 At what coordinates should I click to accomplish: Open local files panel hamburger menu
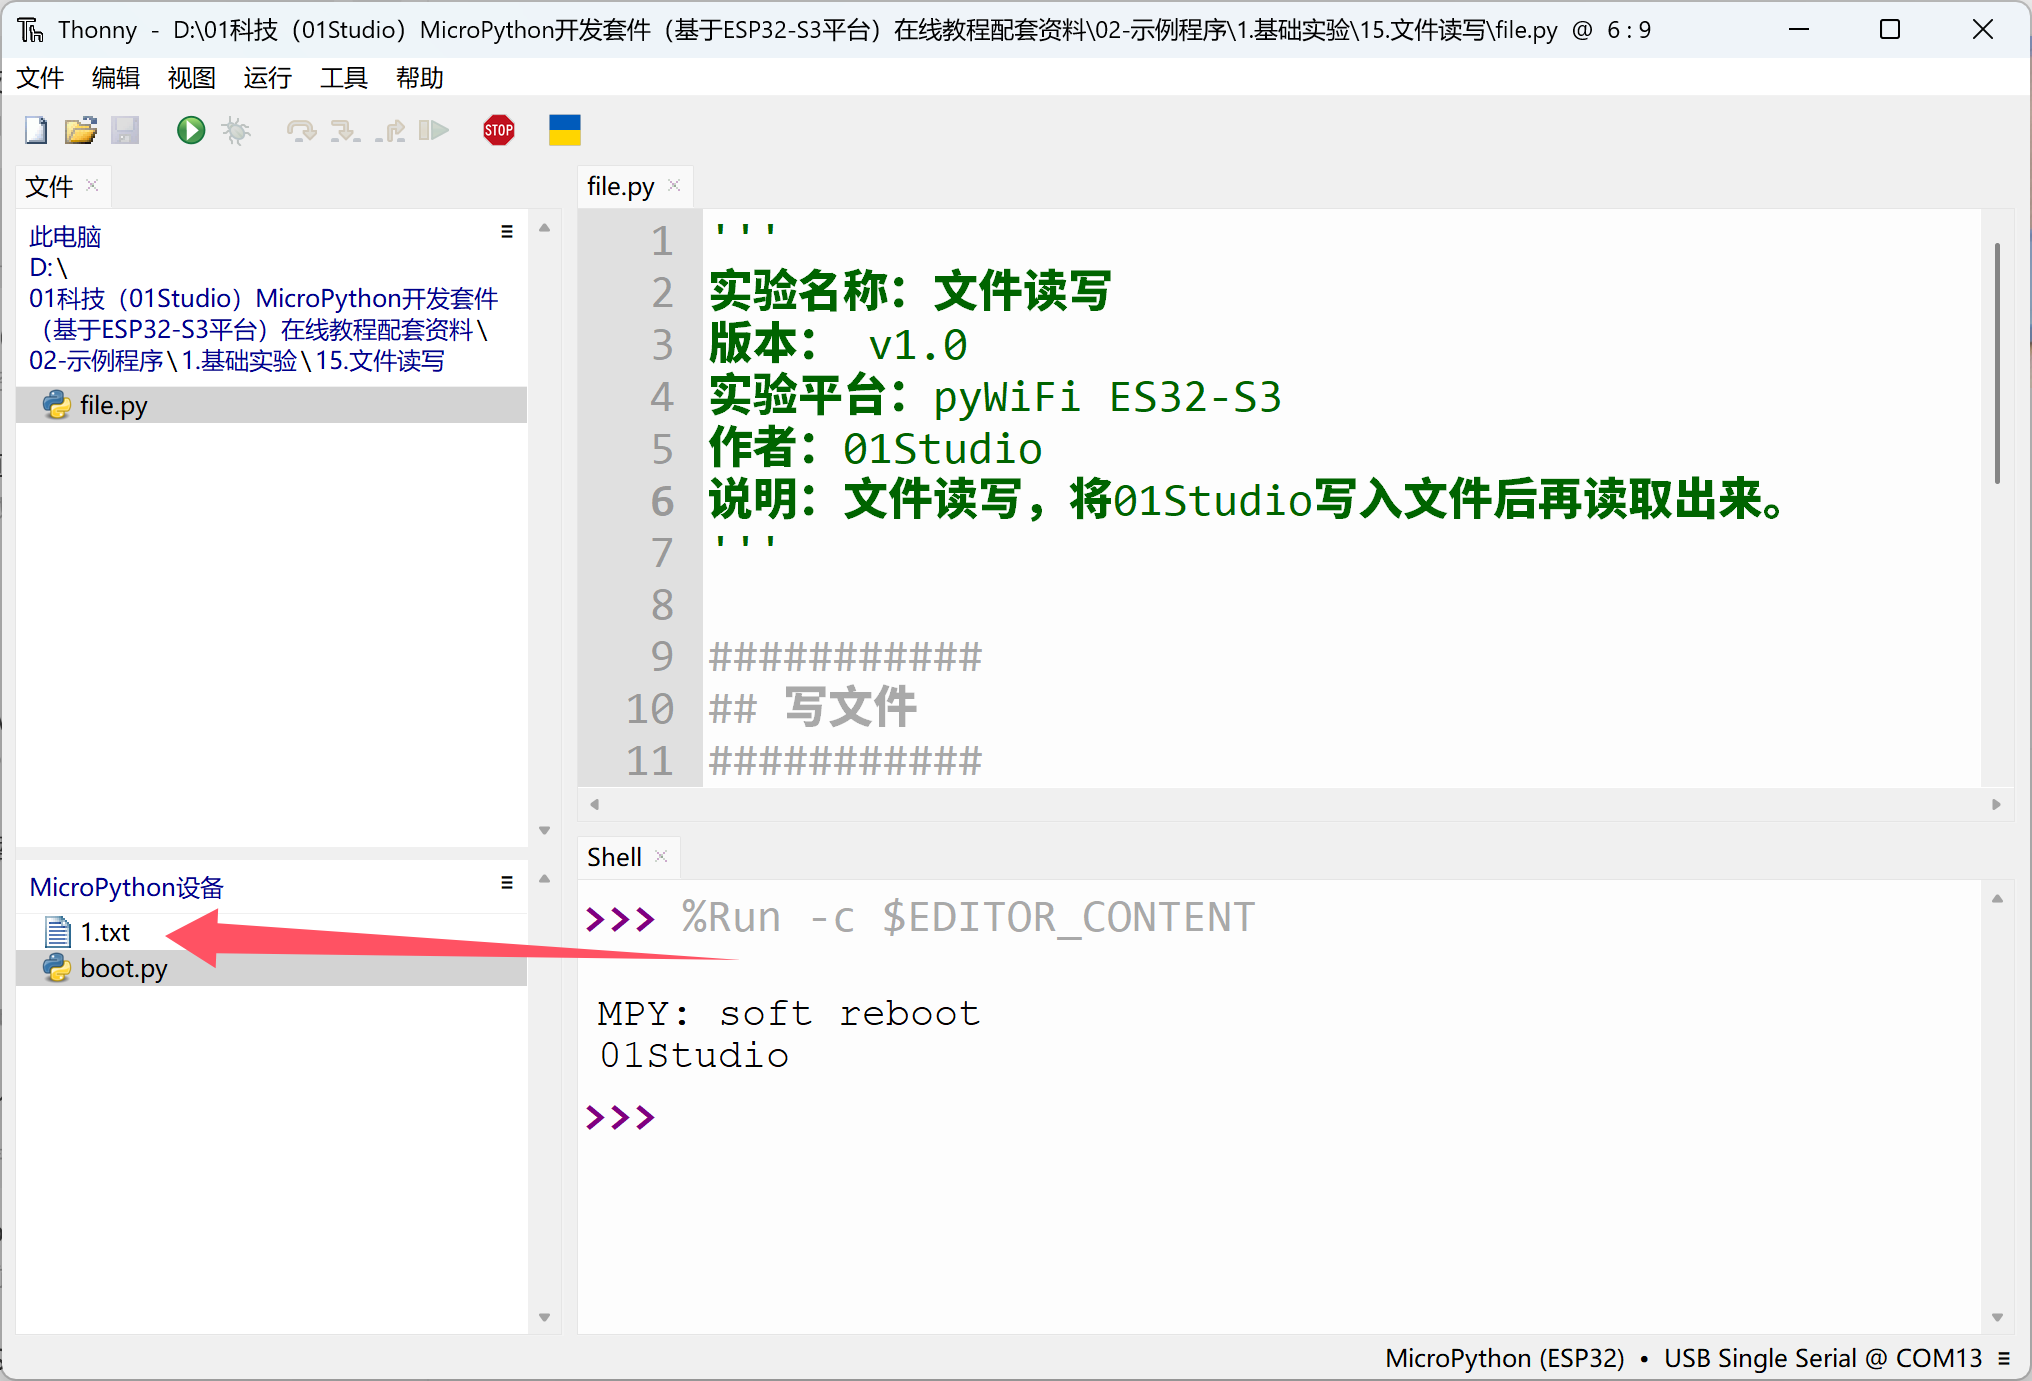point(507,232)
